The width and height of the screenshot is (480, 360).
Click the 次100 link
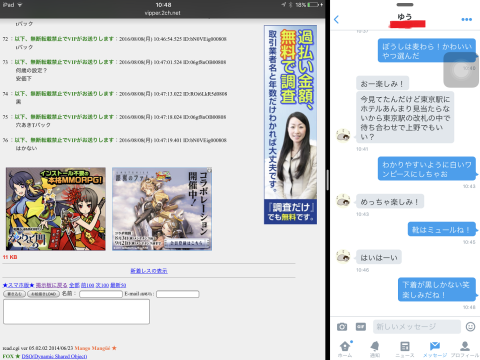[102, 285]
